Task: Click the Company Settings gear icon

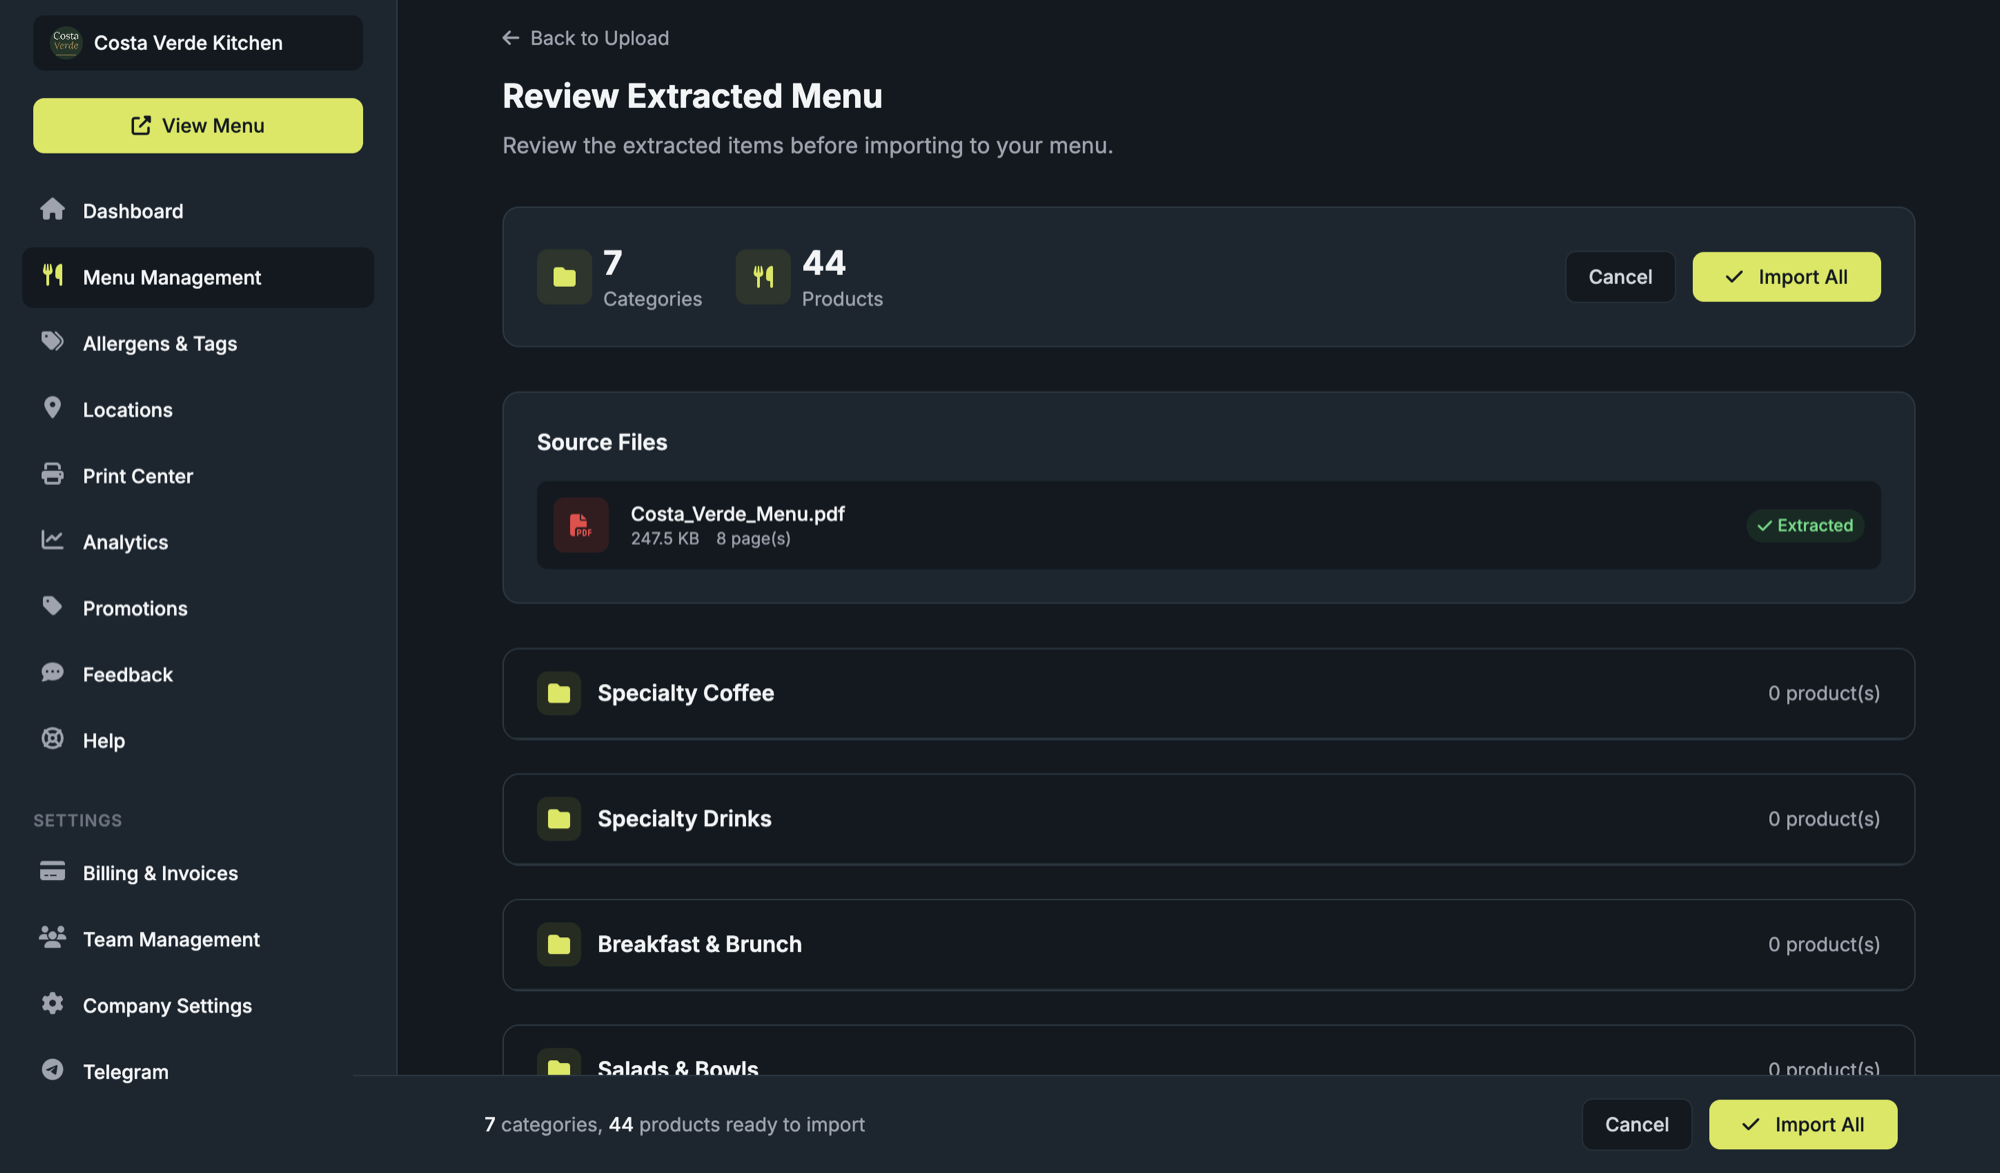Action: point(52,1003)
